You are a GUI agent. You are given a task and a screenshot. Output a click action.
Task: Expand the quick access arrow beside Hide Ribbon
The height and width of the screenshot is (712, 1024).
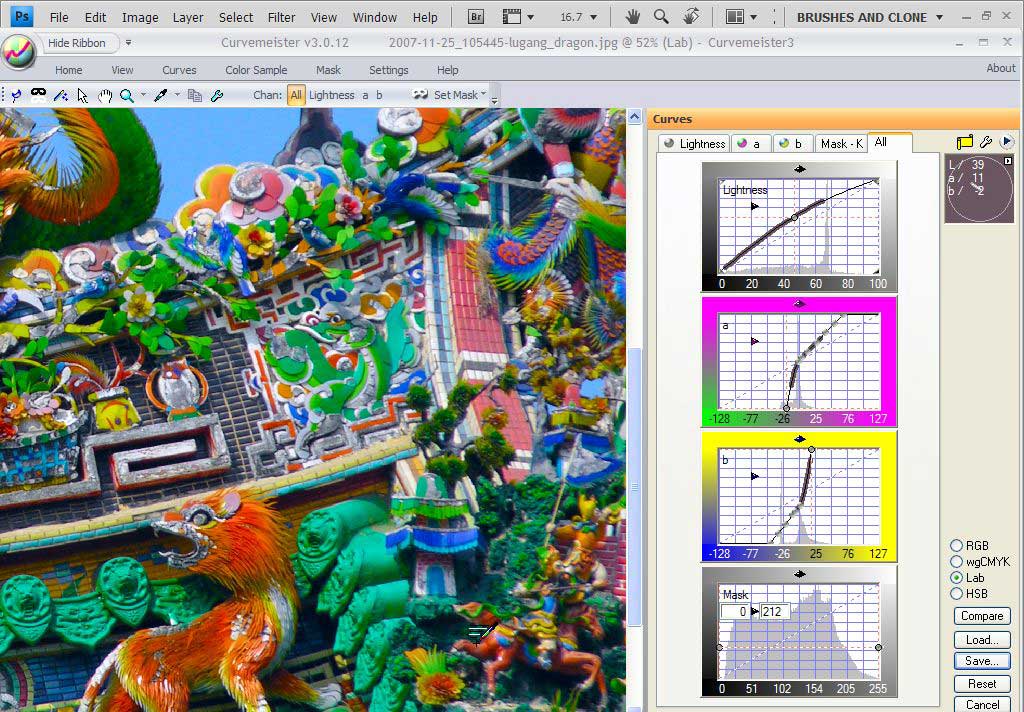(129, 42)
